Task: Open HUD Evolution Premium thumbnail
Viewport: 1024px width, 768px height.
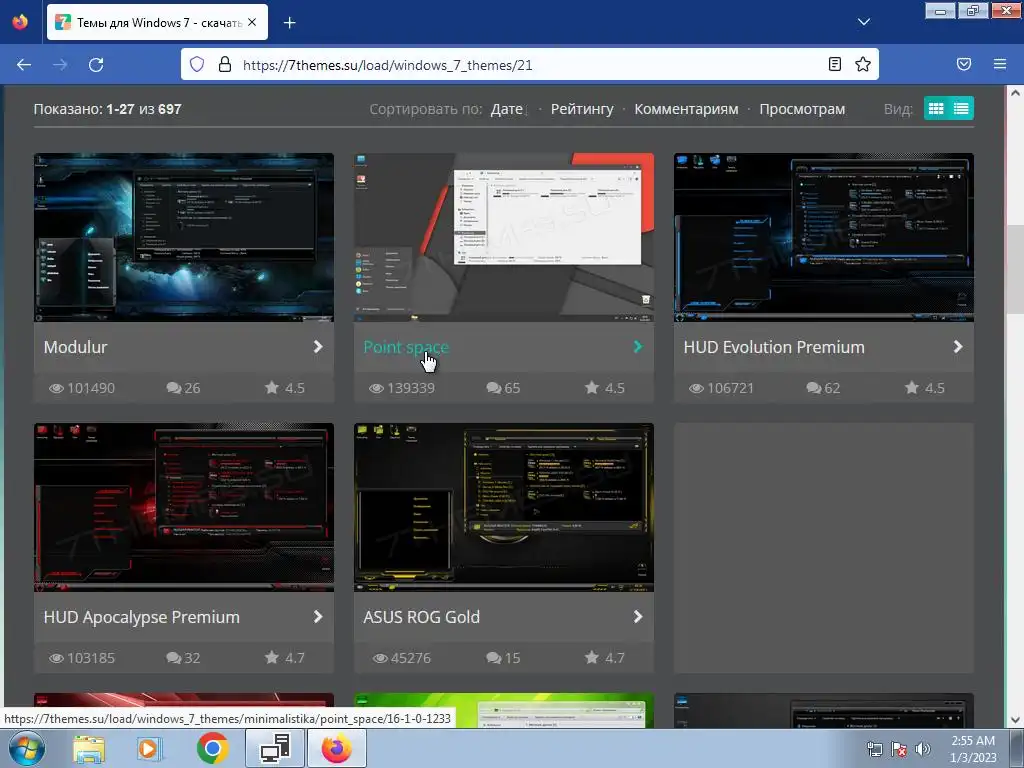Action: tap(824, 237)
